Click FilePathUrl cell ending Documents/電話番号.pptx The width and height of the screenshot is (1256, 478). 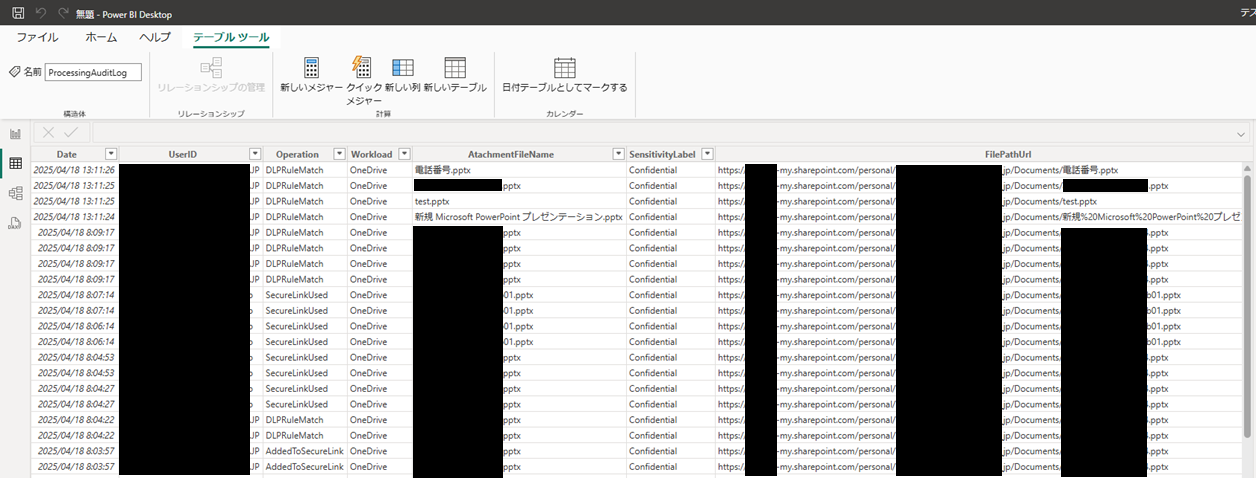(979, 170)
